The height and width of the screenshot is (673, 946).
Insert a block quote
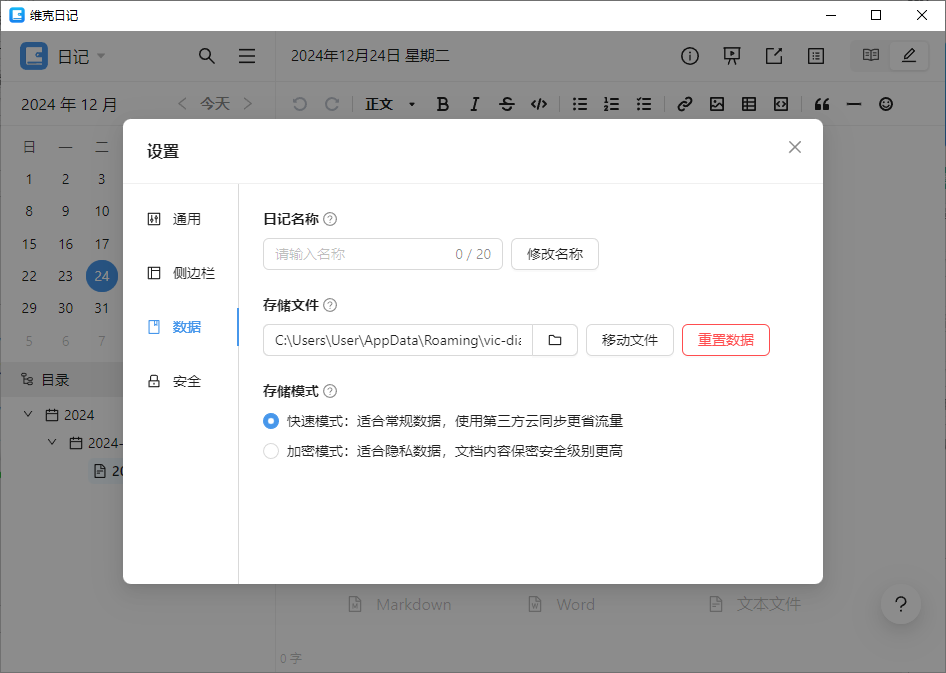click(822, 104)
